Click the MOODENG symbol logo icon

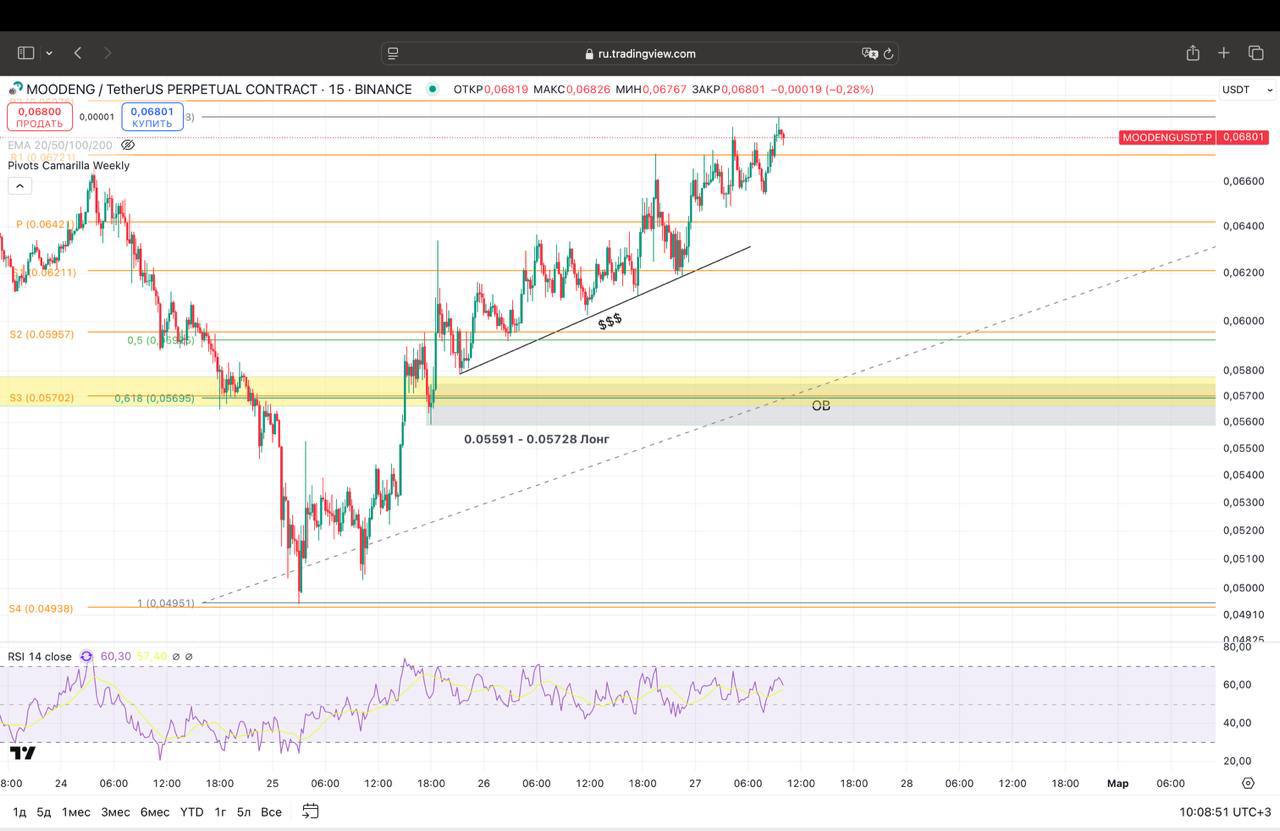(15, 89)
